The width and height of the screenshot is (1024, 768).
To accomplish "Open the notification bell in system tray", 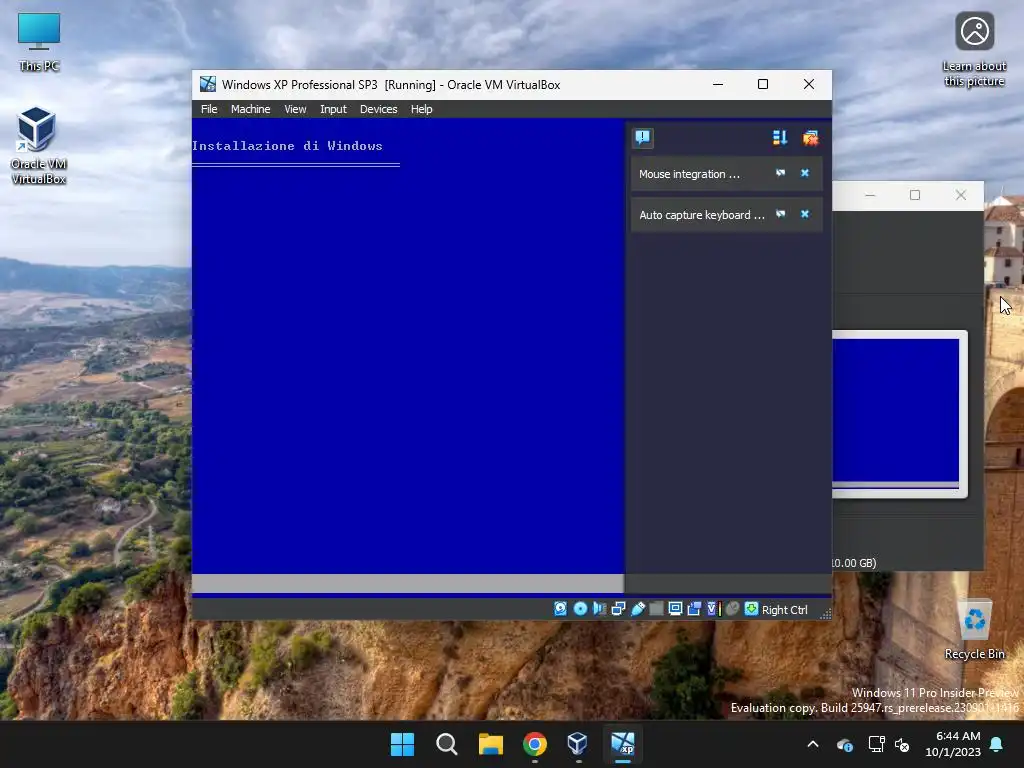I will 997,744.
